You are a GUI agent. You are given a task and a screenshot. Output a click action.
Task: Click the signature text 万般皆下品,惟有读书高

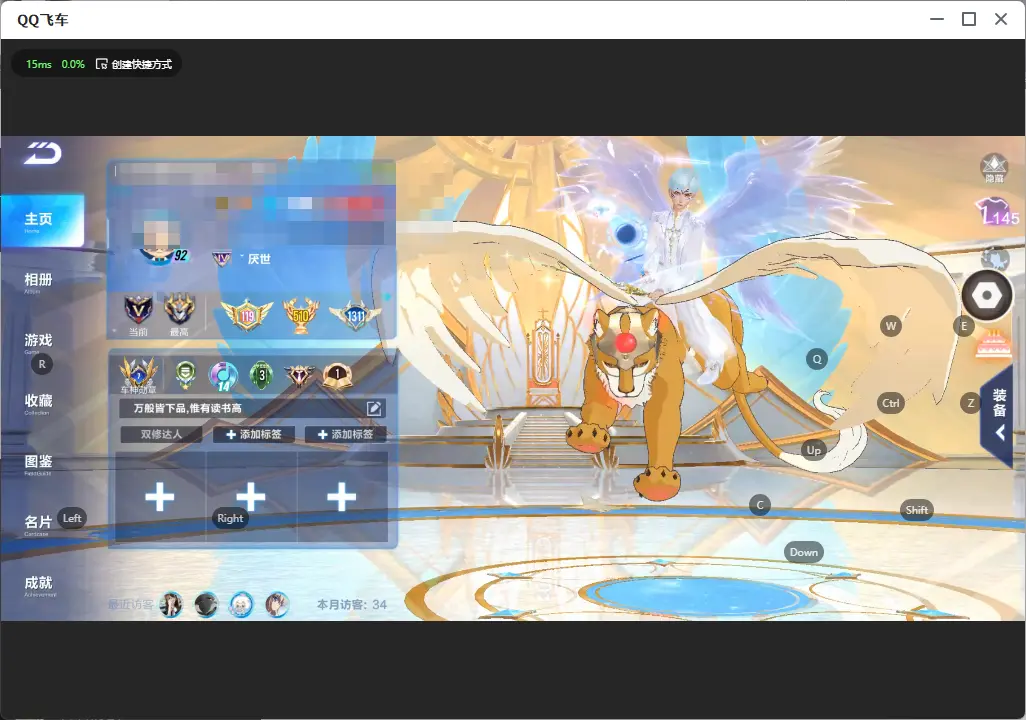(188, 408)
